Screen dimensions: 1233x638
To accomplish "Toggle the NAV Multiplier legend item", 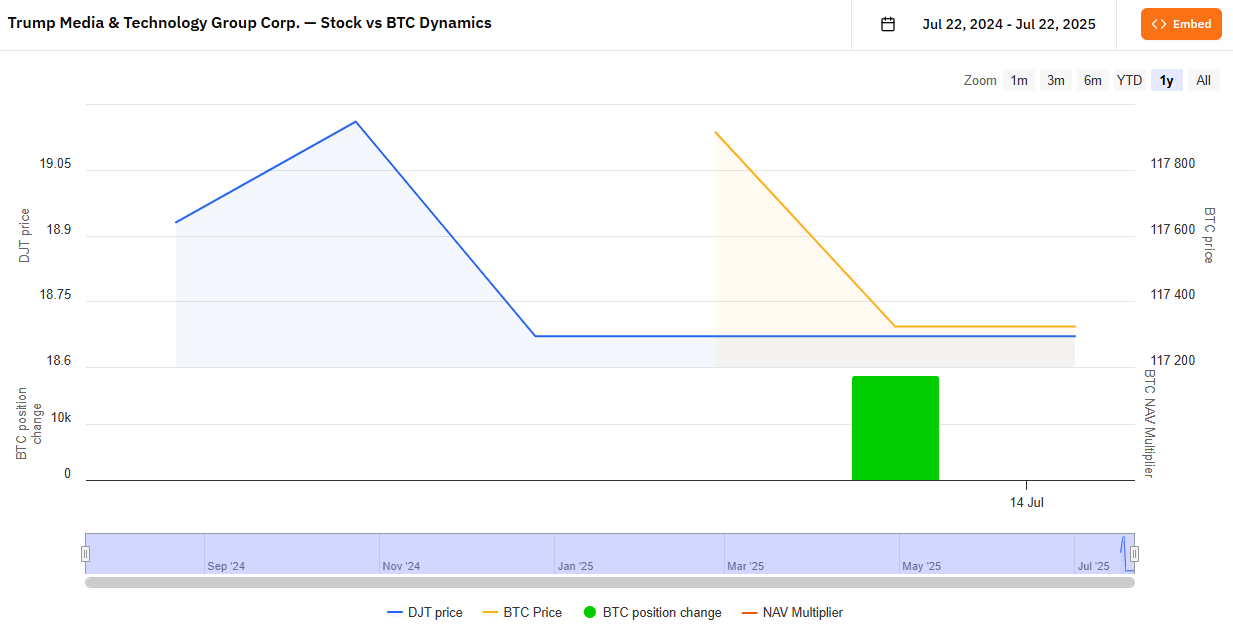I will pyautogui.click(x=792, y=613).
